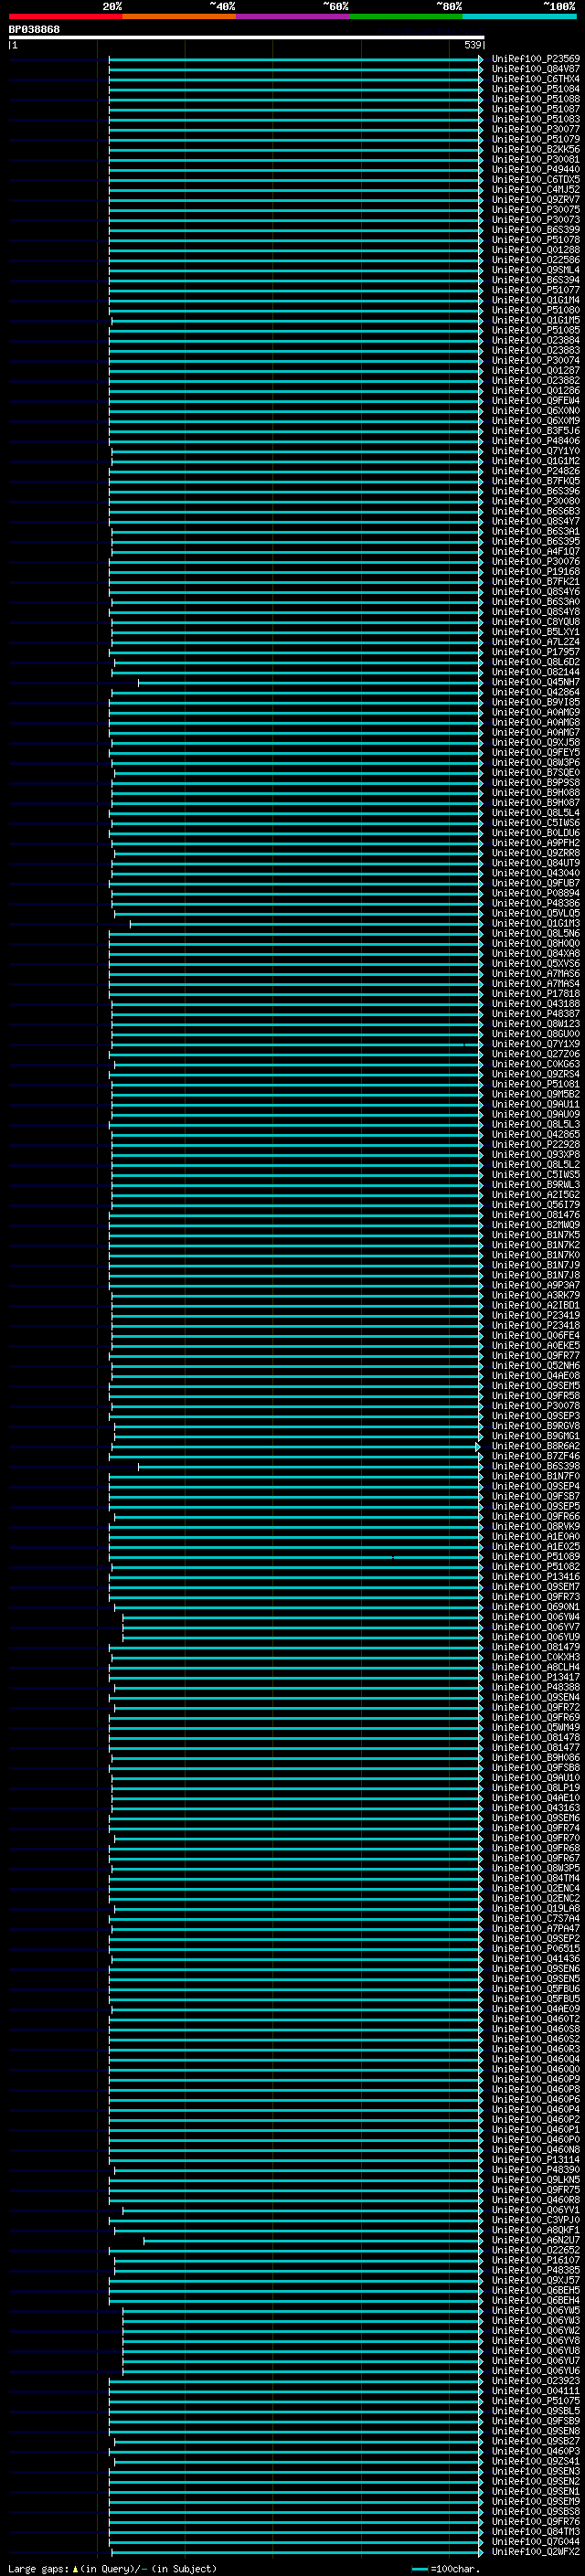
Task: Open hit UniRef100_C6THX4
Action: 536,79
